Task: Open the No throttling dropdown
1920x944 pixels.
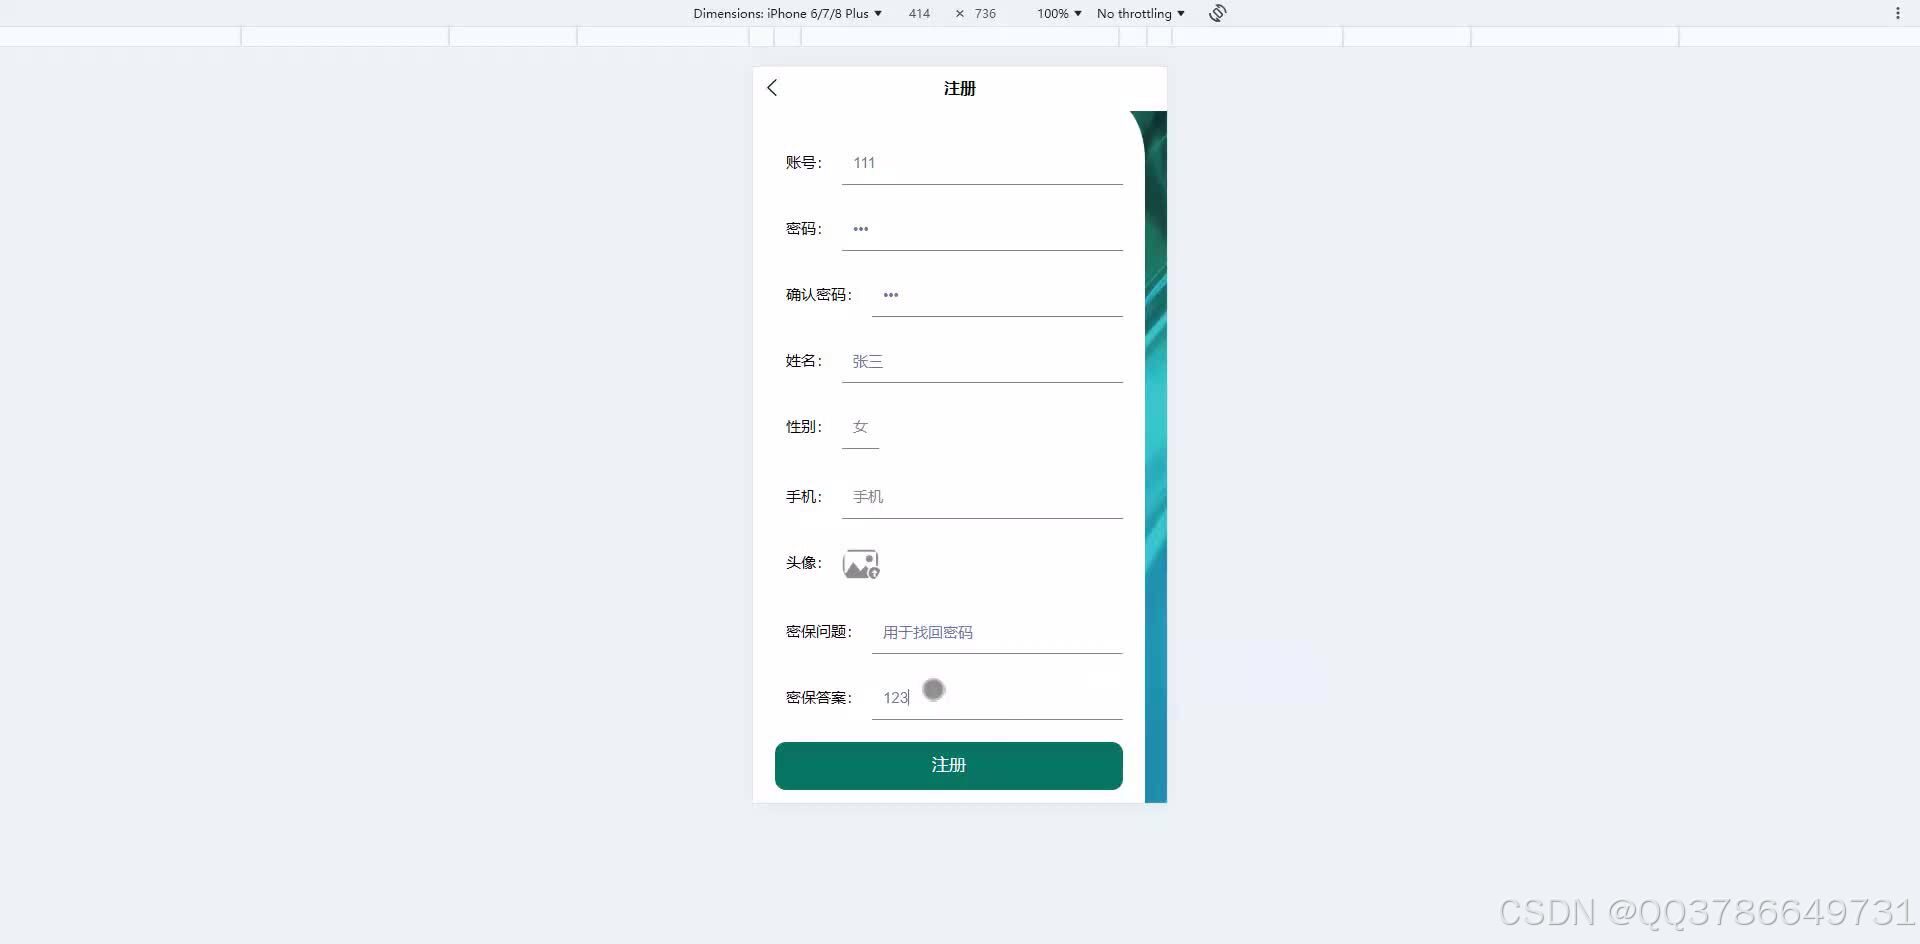Action: coord(1139,13)
